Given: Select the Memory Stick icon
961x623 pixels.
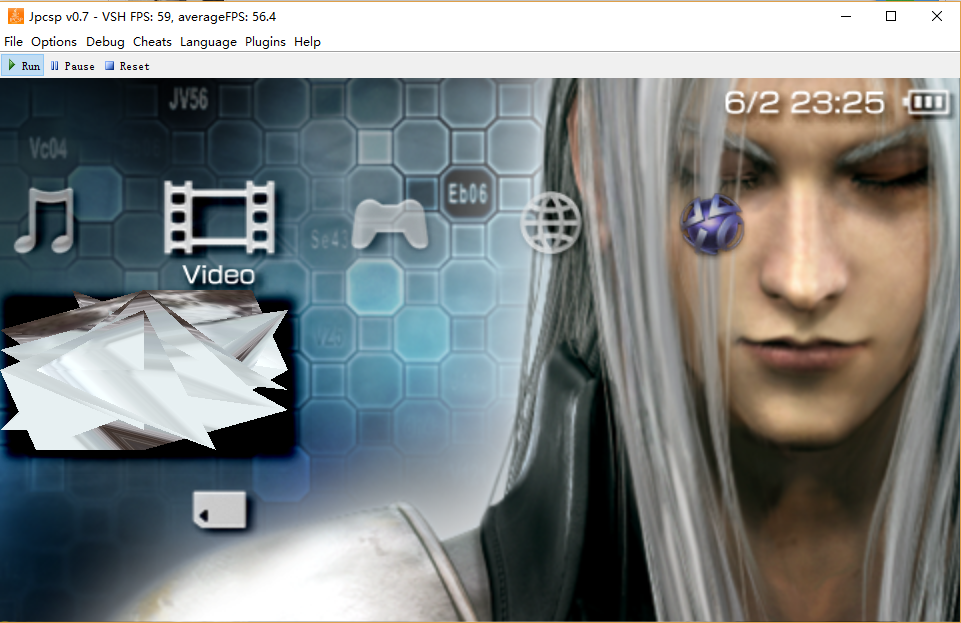Looking at the screenshot, I should pos(220,510).
